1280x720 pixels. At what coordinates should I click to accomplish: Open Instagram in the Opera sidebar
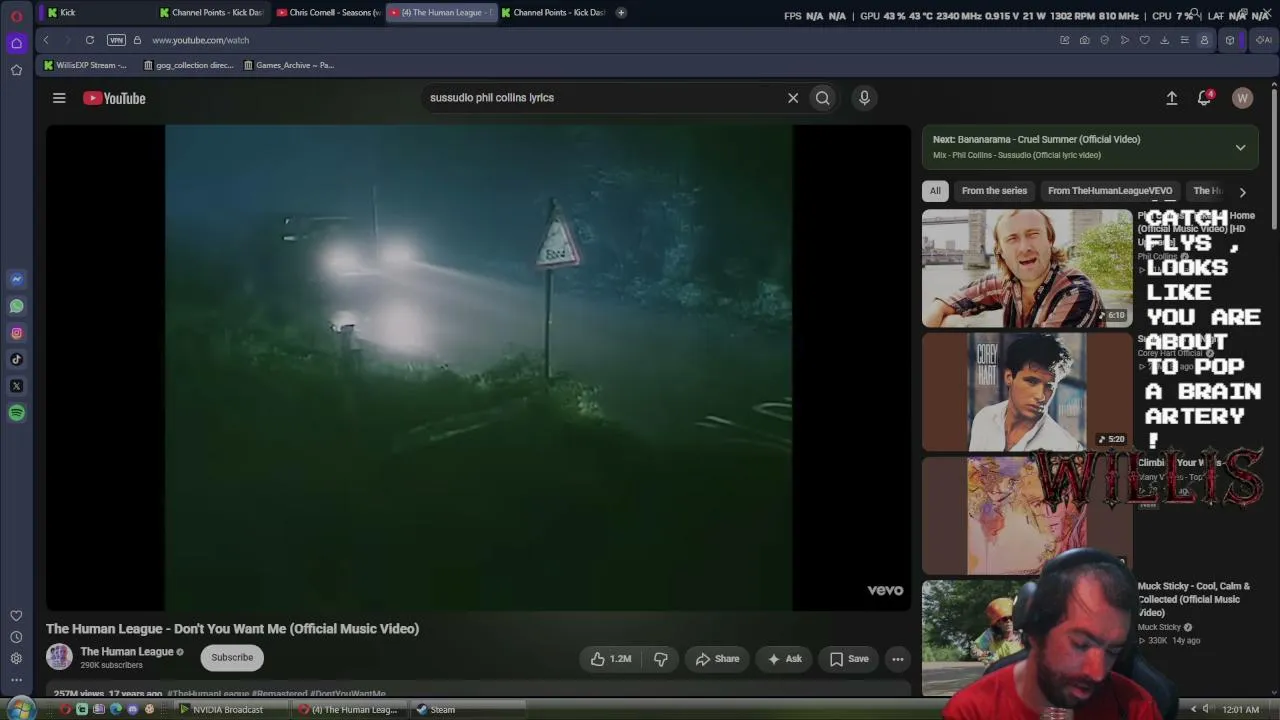(x=16, y=333)
